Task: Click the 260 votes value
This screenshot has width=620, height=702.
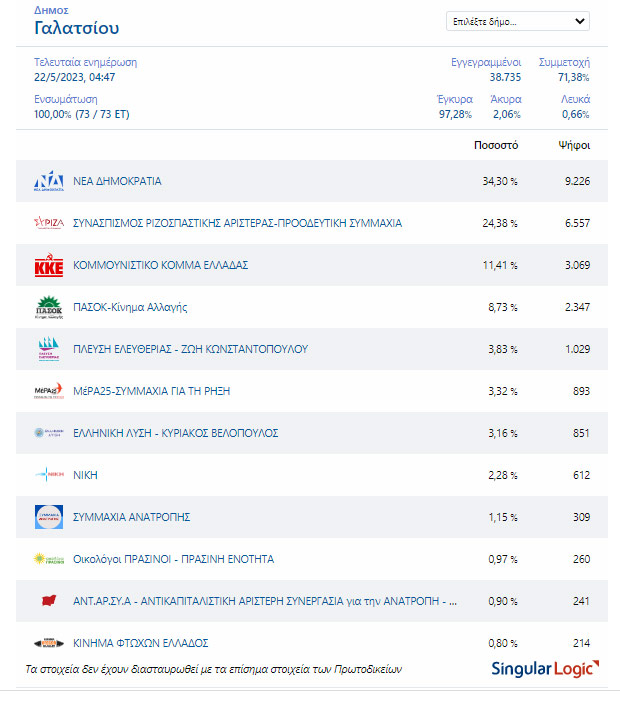Action: coord(582,559)
